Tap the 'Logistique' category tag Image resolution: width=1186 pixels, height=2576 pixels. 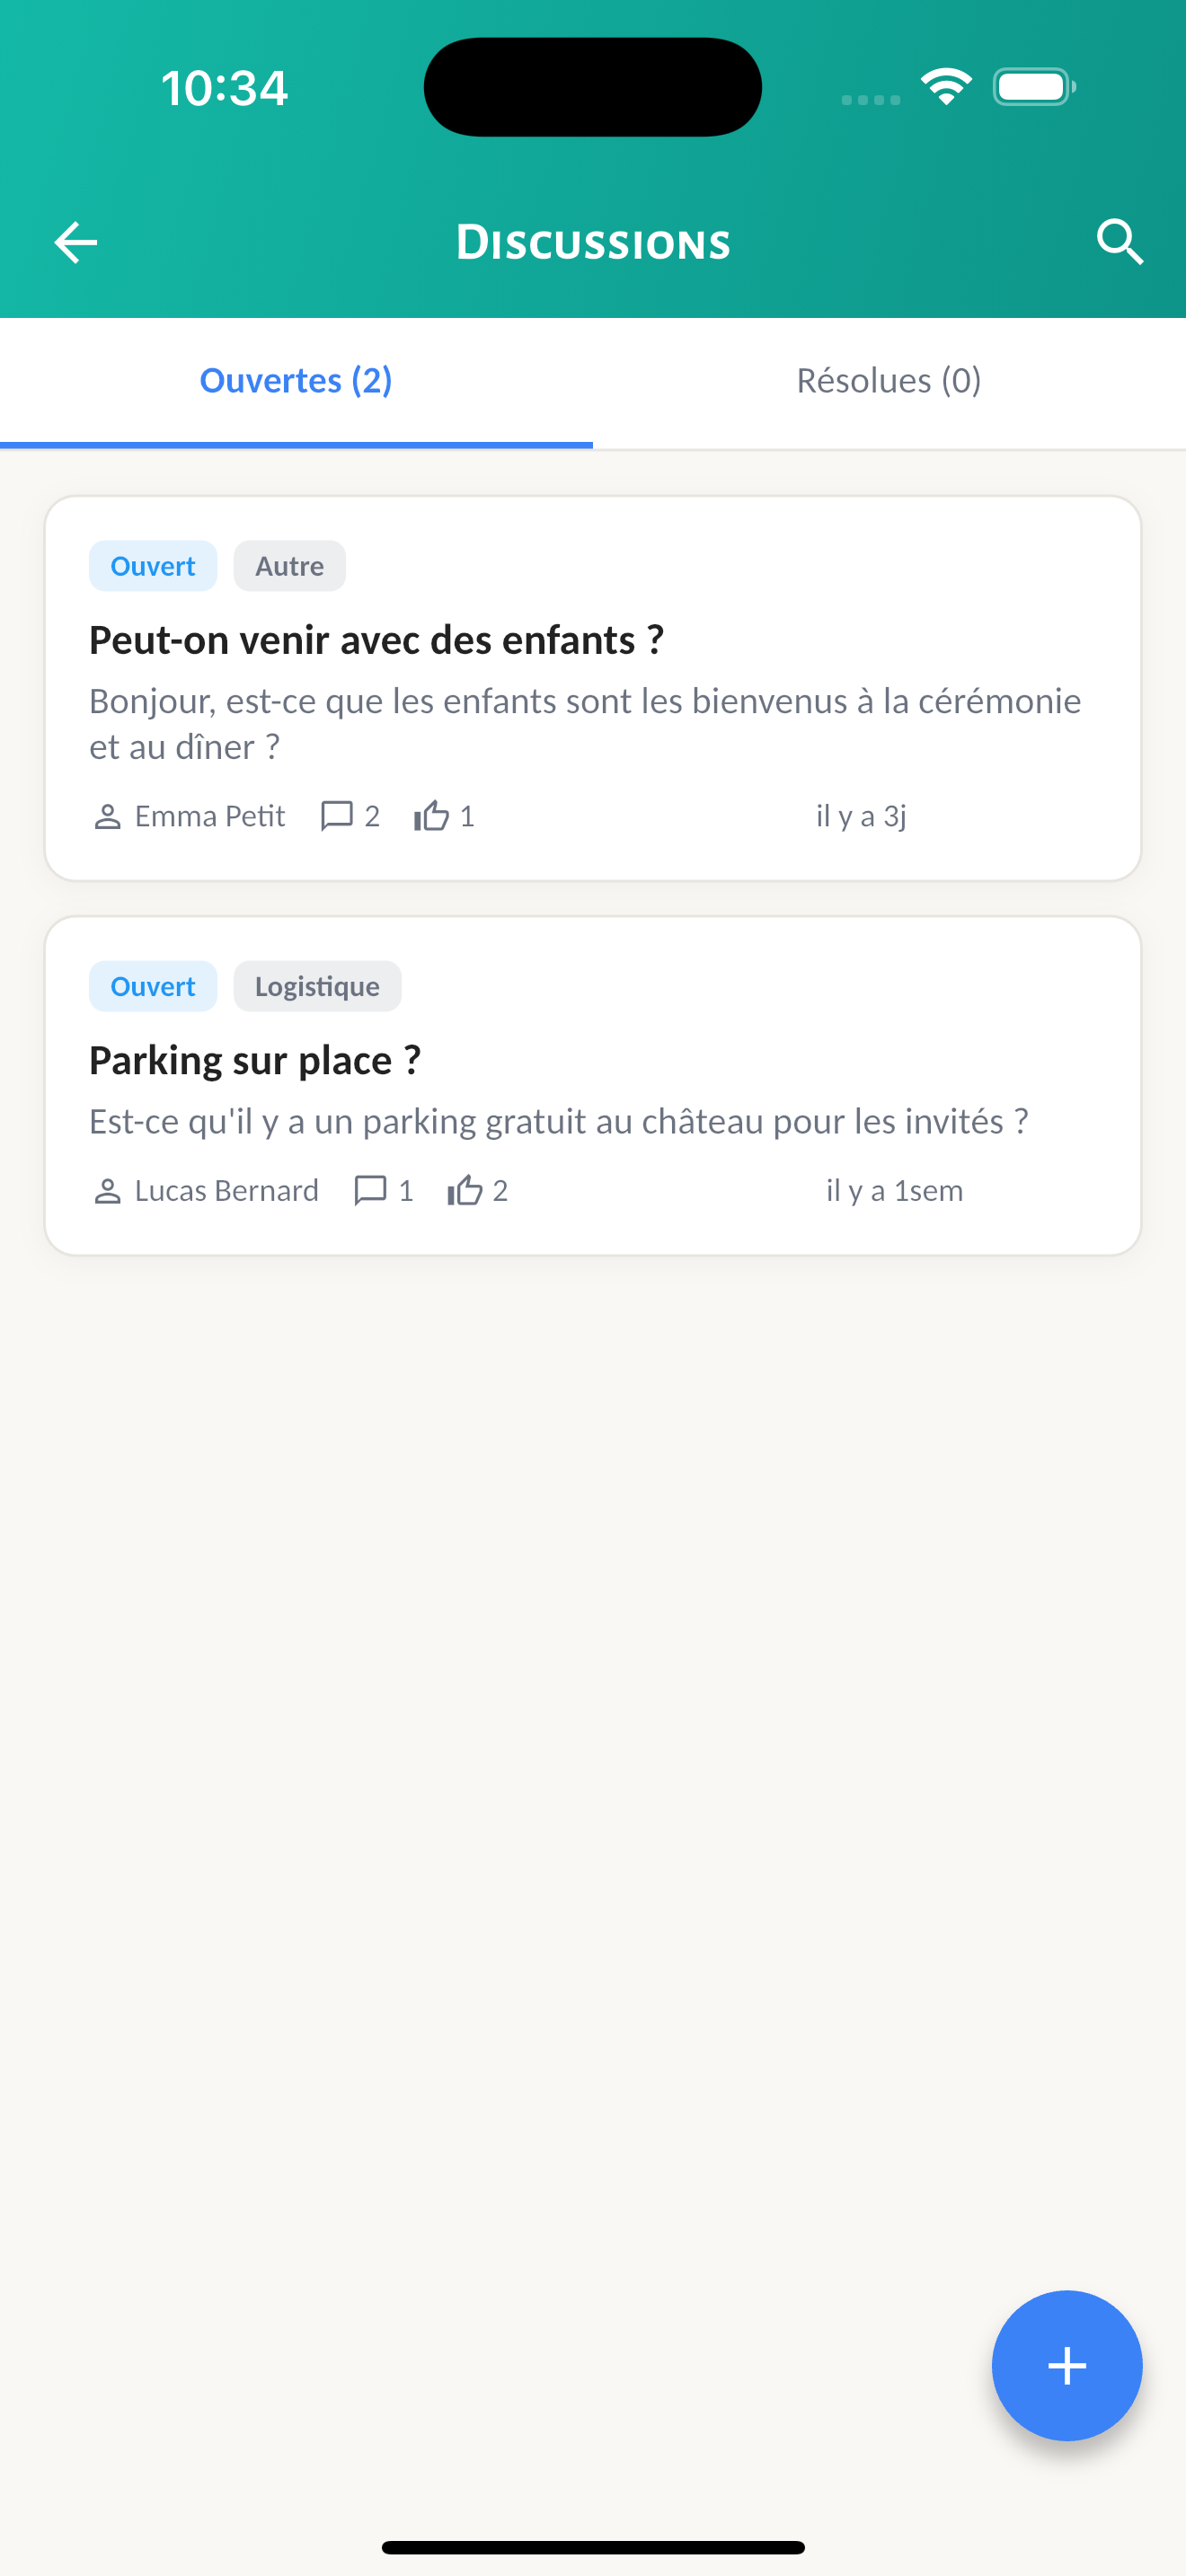coord(317,986)
